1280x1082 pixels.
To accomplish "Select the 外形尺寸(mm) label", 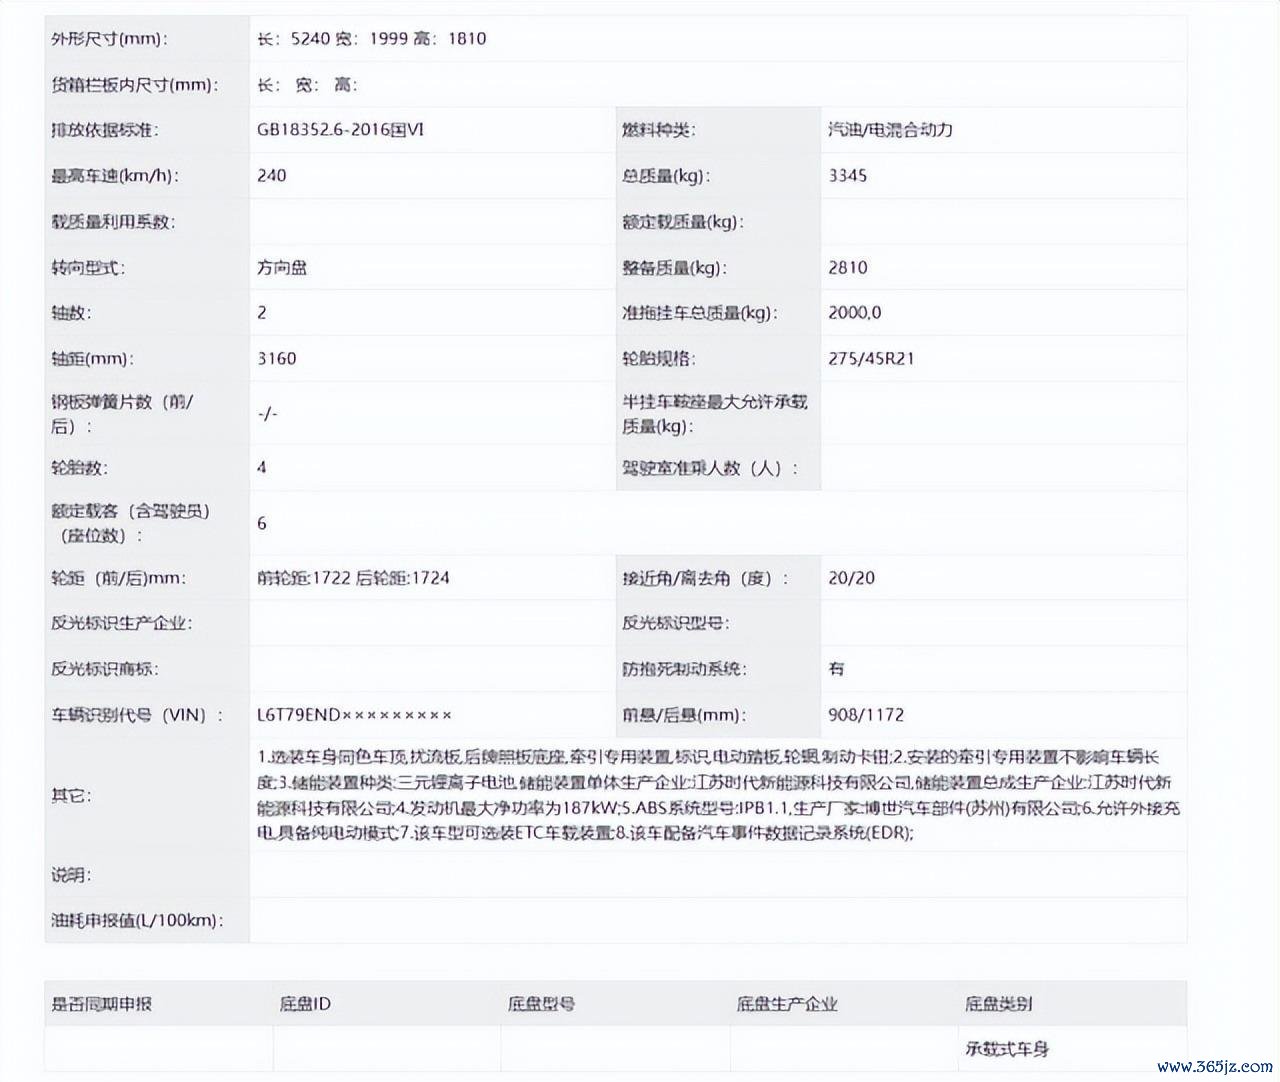I will [109, 39].
